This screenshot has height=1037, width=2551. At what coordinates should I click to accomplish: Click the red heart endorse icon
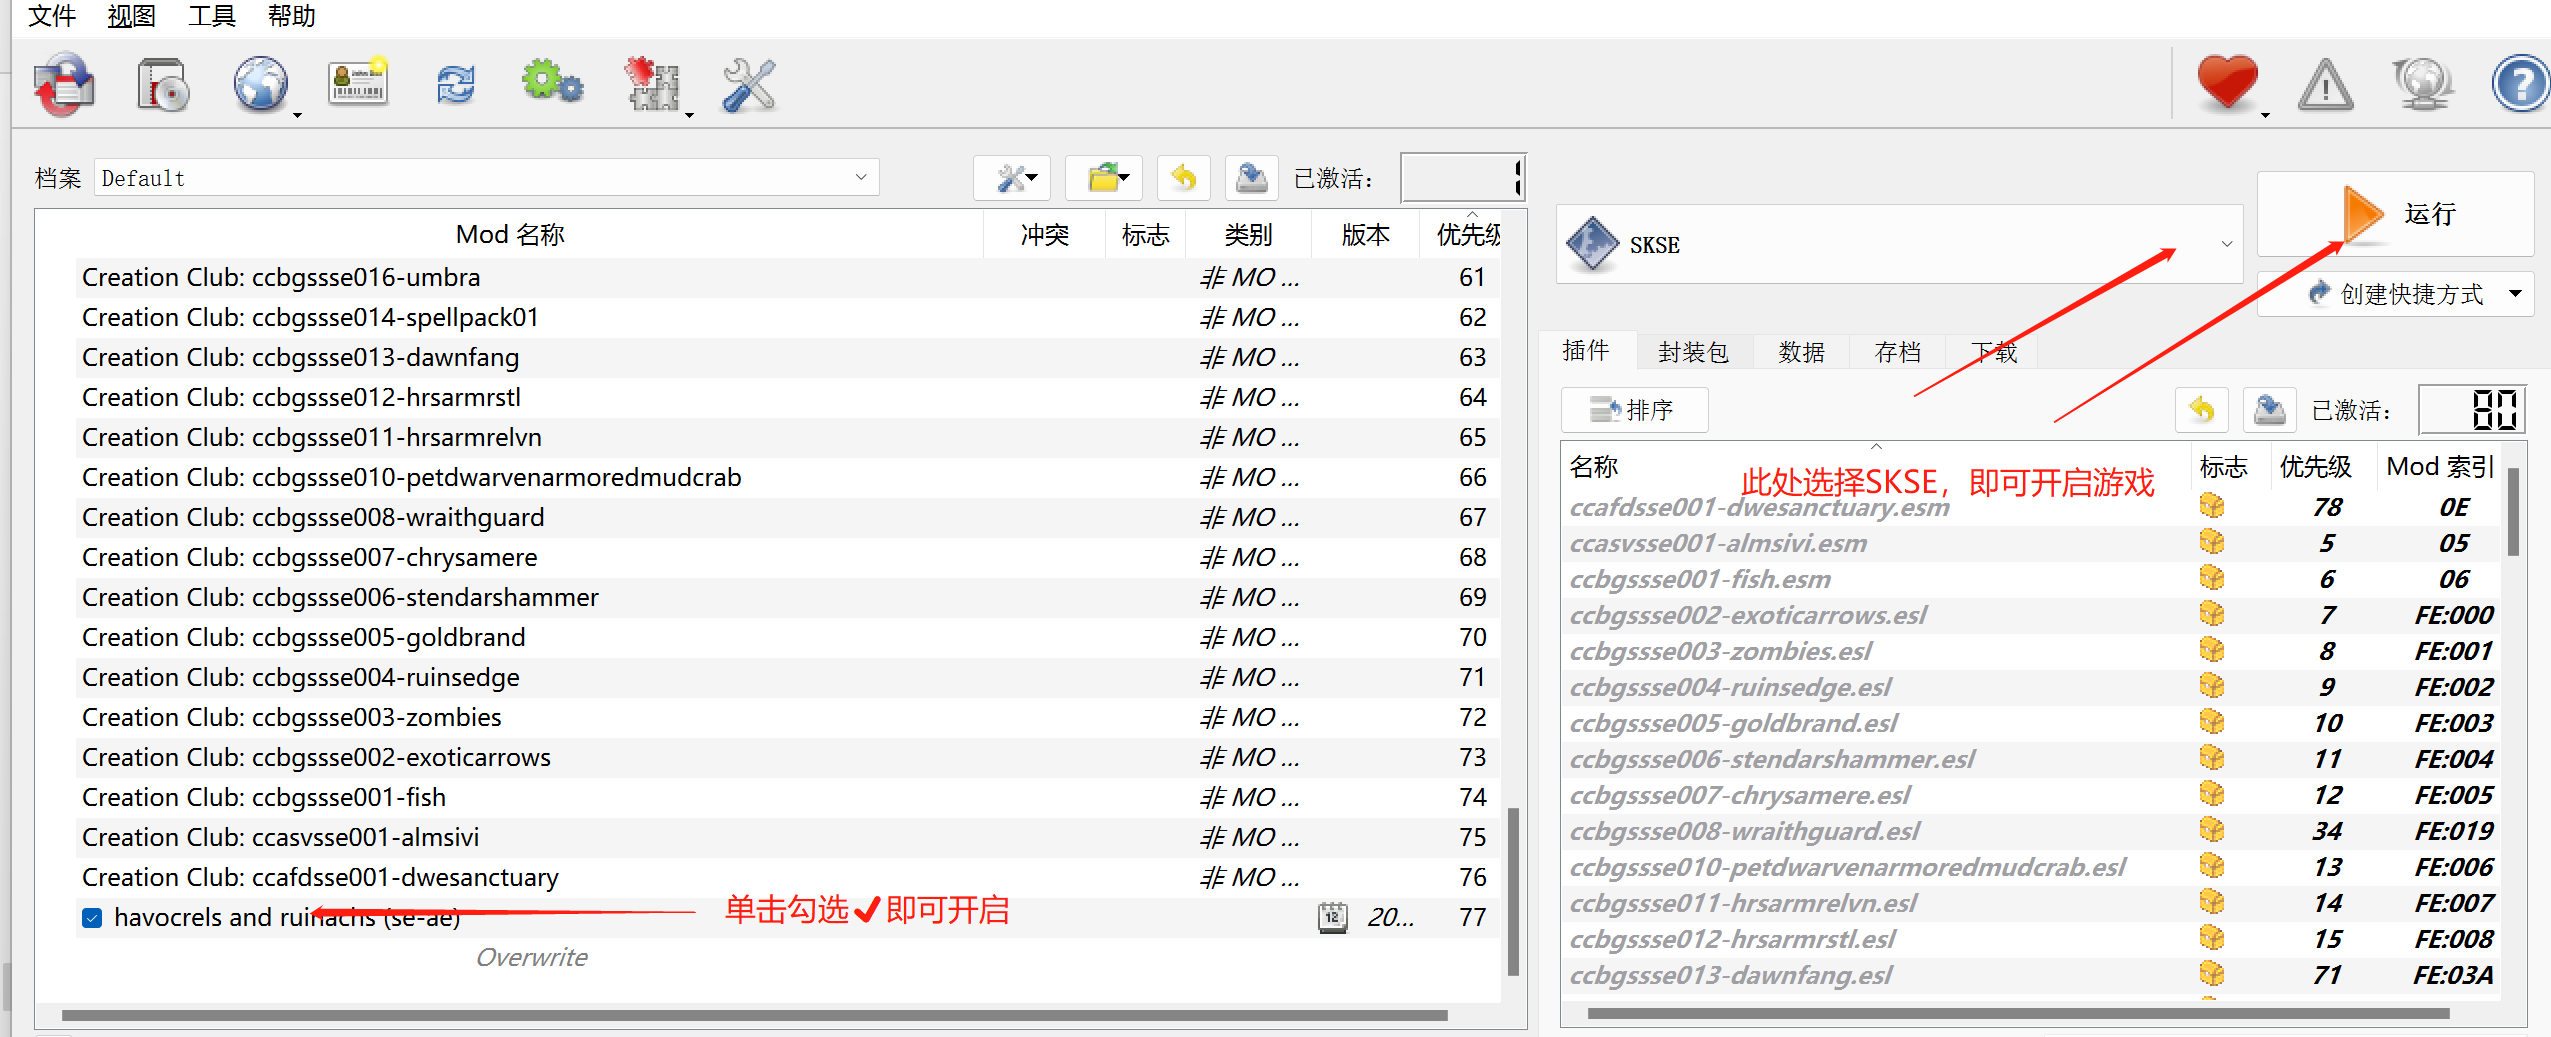pos(2226,83)
